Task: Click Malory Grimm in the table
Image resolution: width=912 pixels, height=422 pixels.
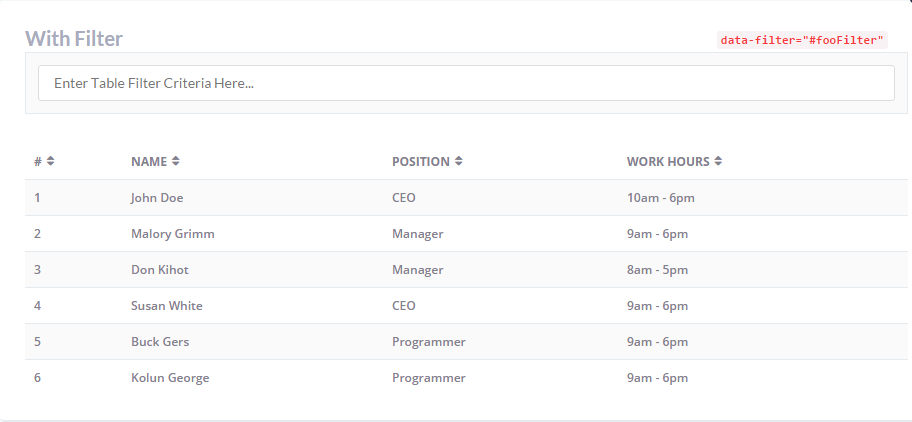Action: (x=172, y=234)
